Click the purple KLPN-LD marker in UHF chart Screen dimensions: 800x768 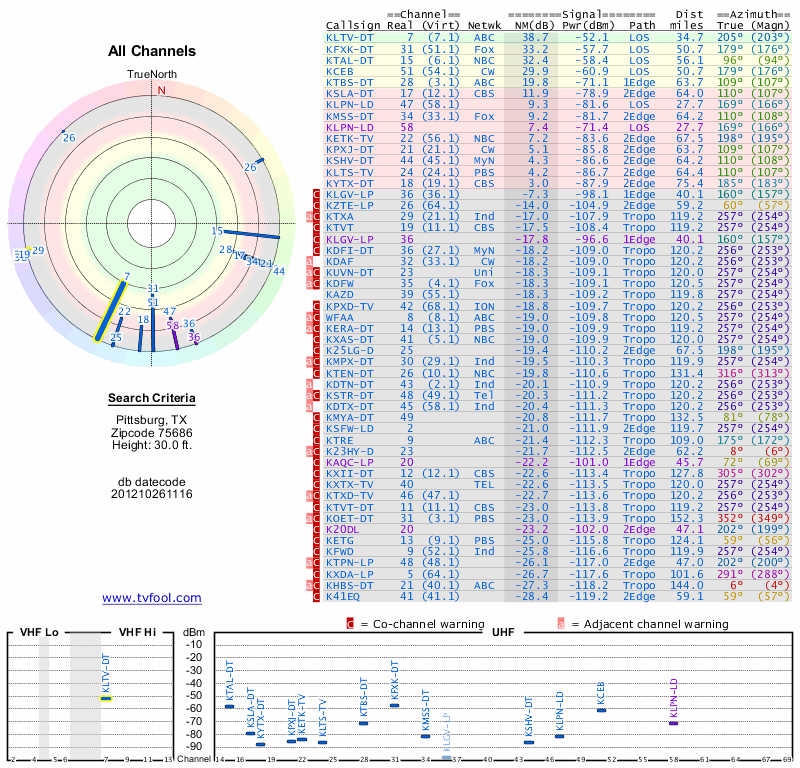pyautogui.click(x=673, y=723)
